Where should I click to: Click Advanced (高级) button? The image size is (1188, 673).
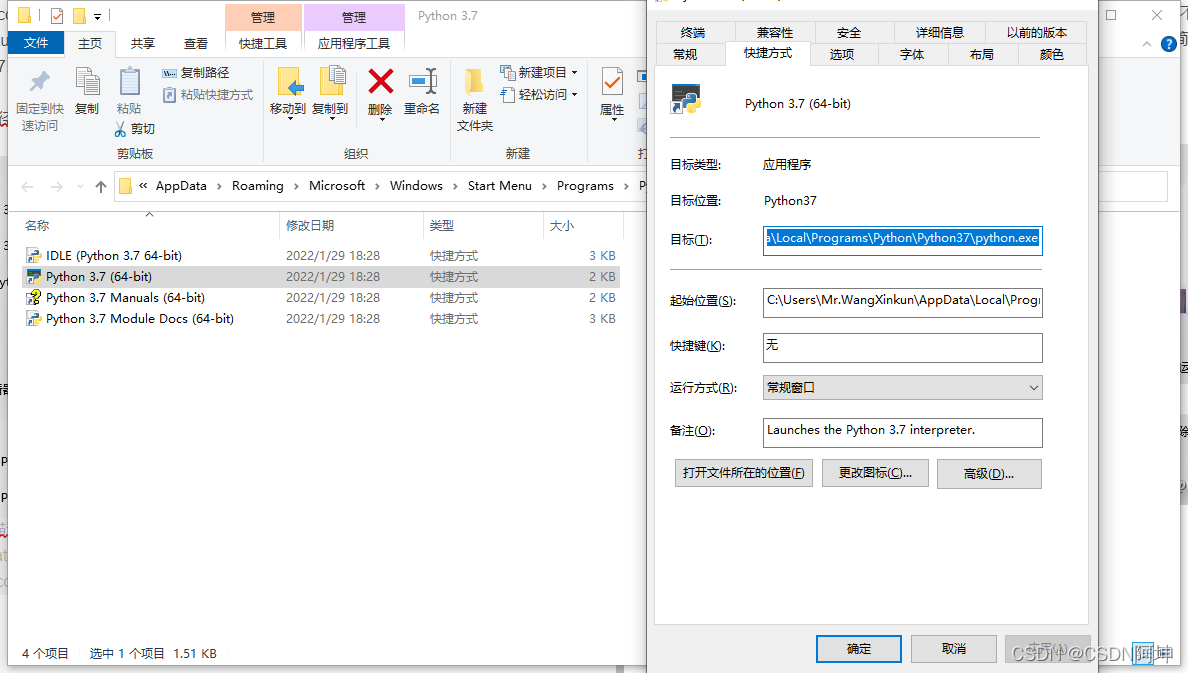(x=989, y=474)
